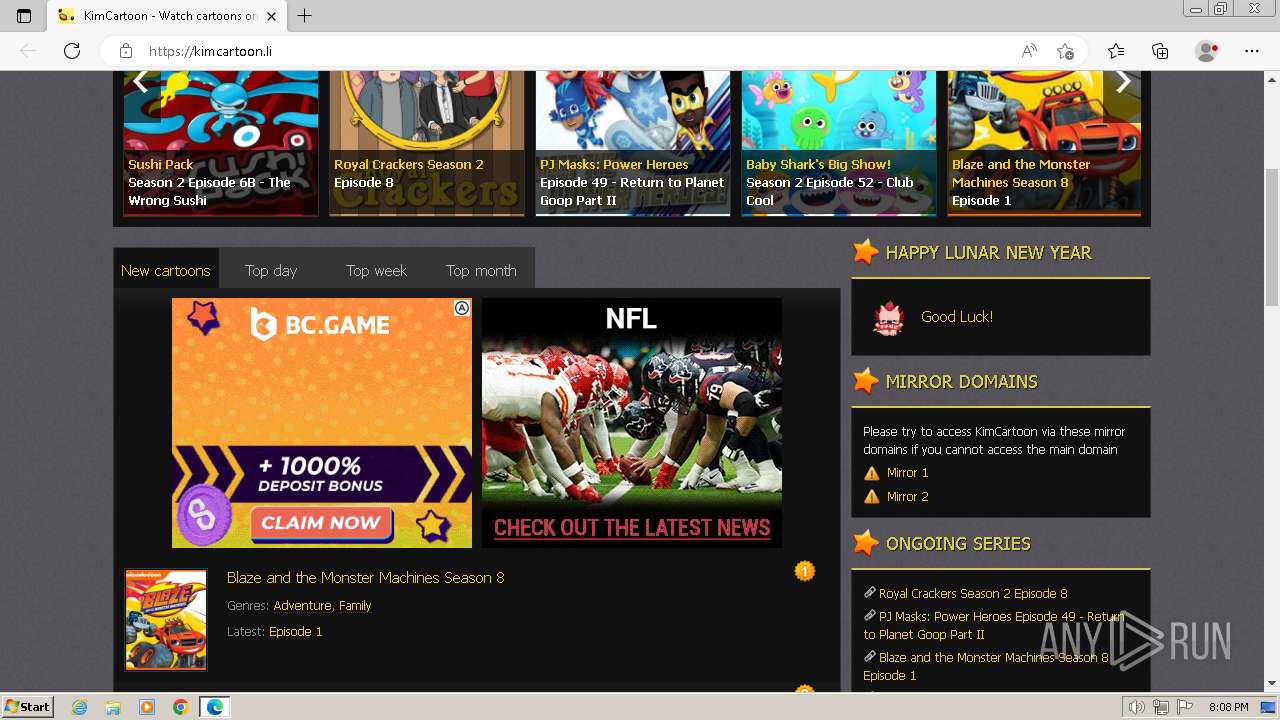
Task: Open the Collections icon
Action: coord(1160,51)
